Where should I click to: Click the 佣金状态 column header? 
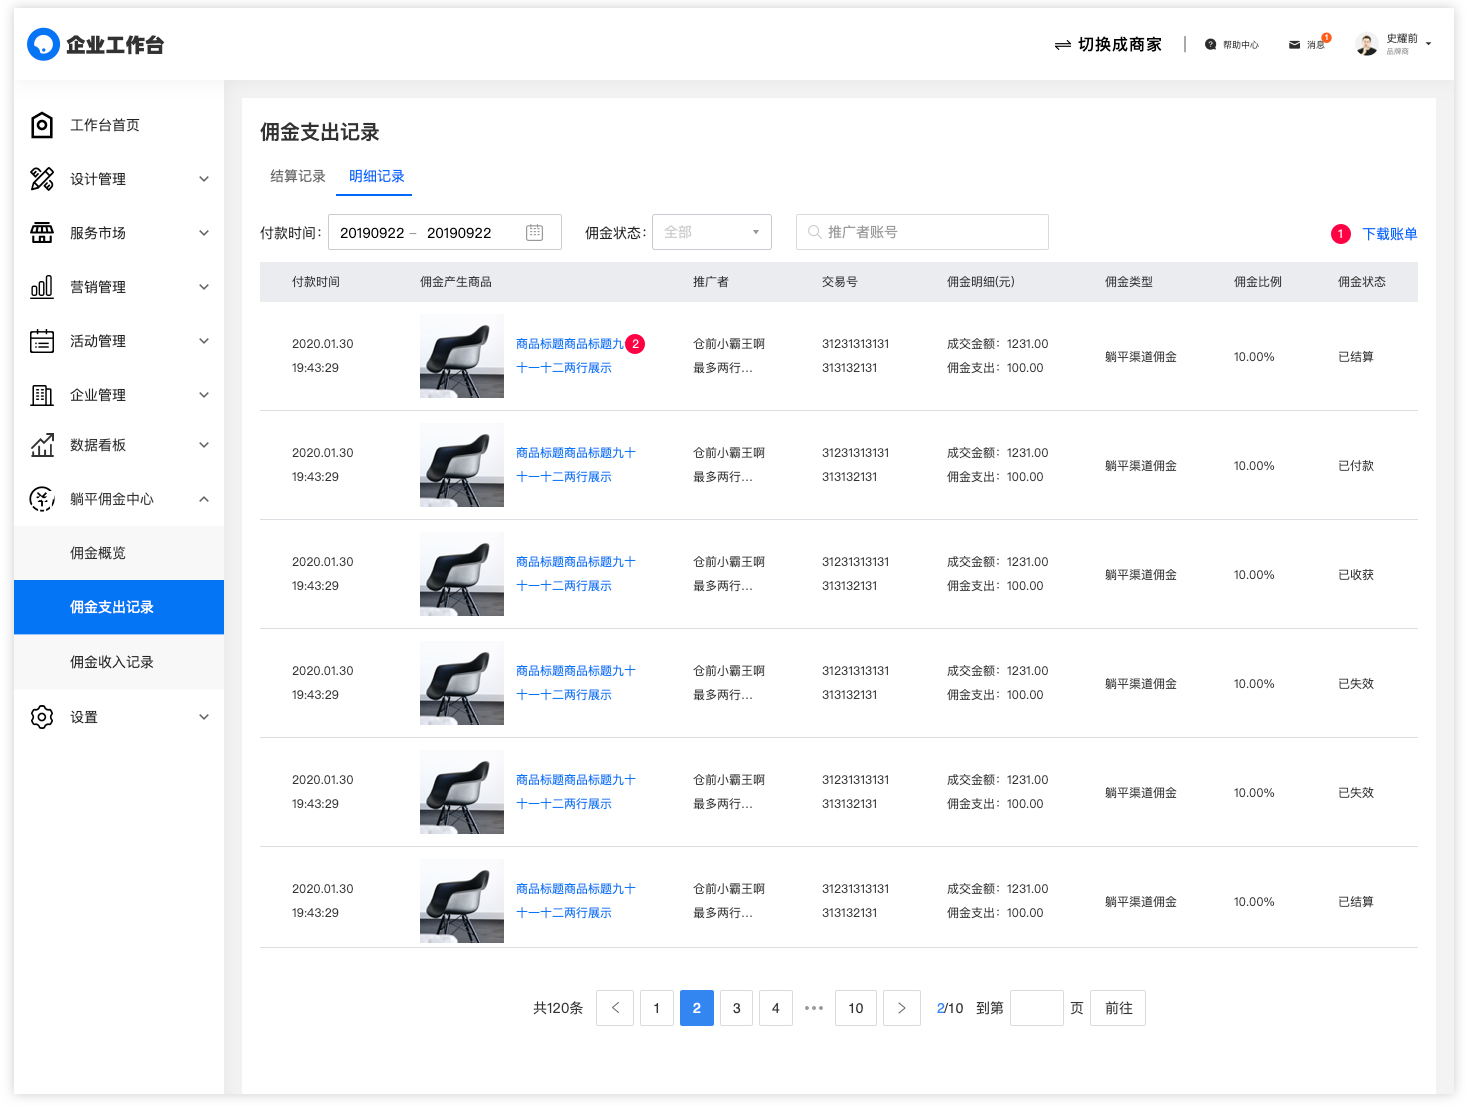pos(1362,282)
